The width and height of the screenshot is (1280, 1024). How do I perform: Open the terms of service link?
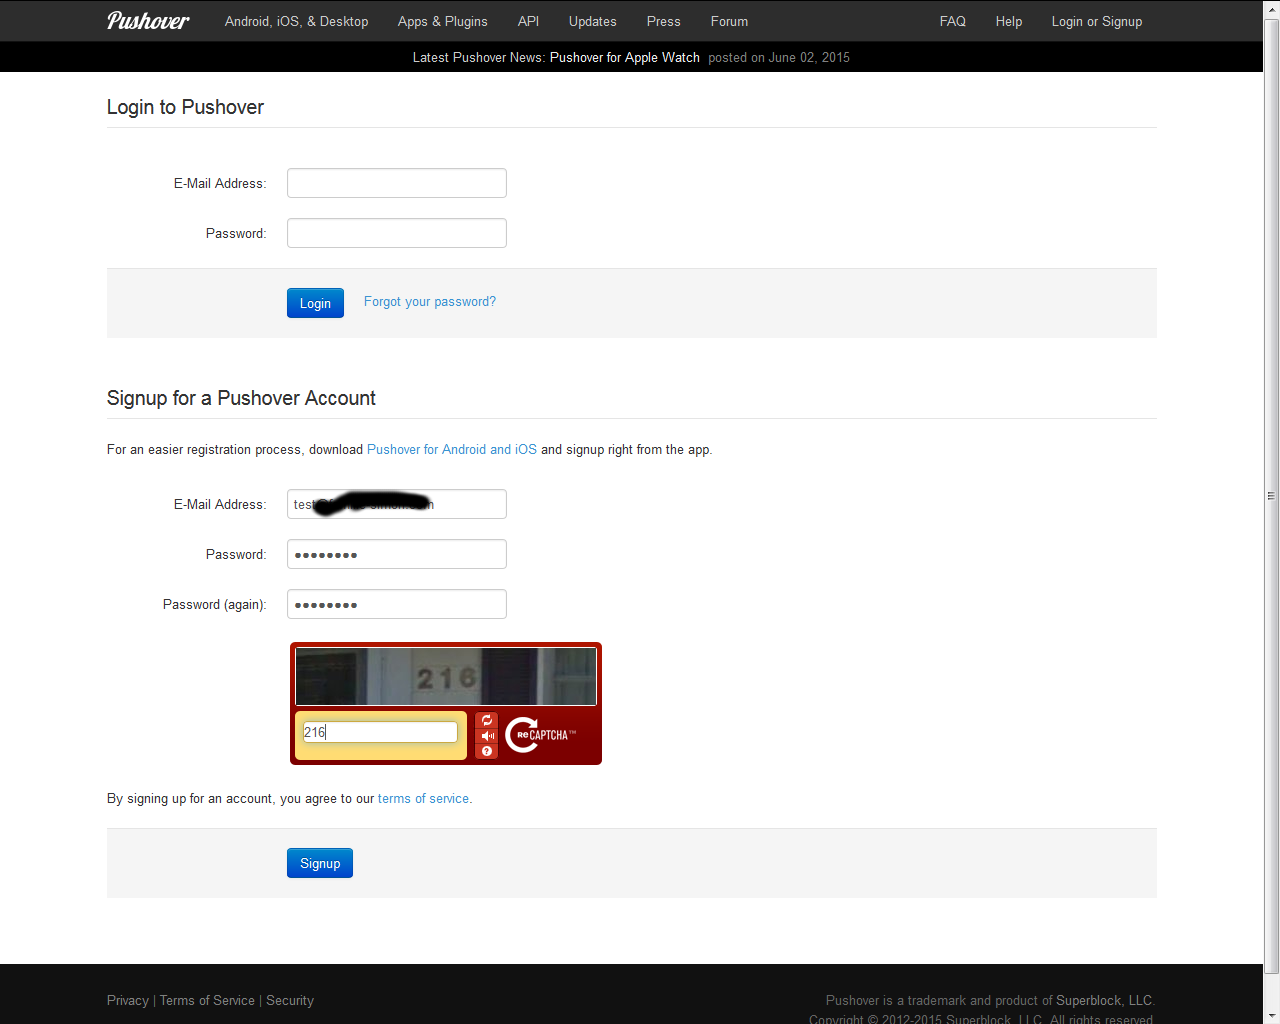[x=423, y=798]
